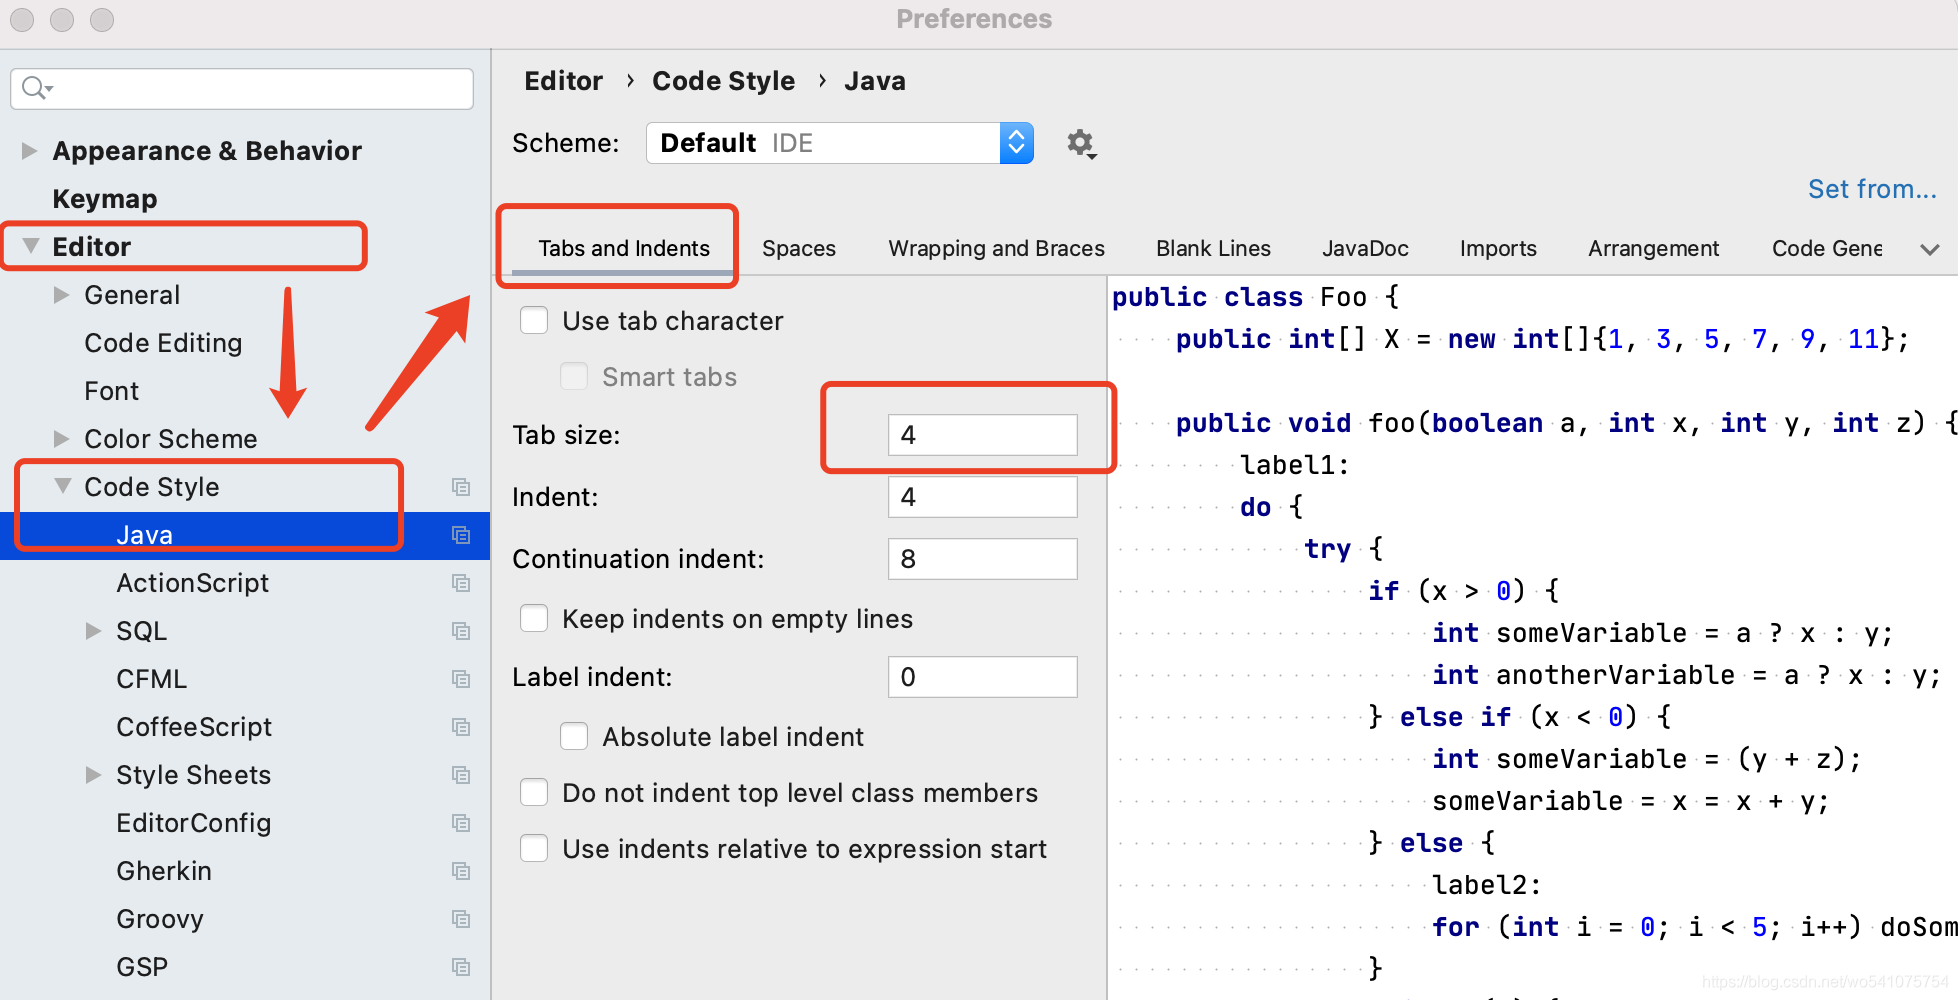This screenshot has width=1958, height=1000.
Task: Click the copy icon beside Gherkin
Action: 461,871
